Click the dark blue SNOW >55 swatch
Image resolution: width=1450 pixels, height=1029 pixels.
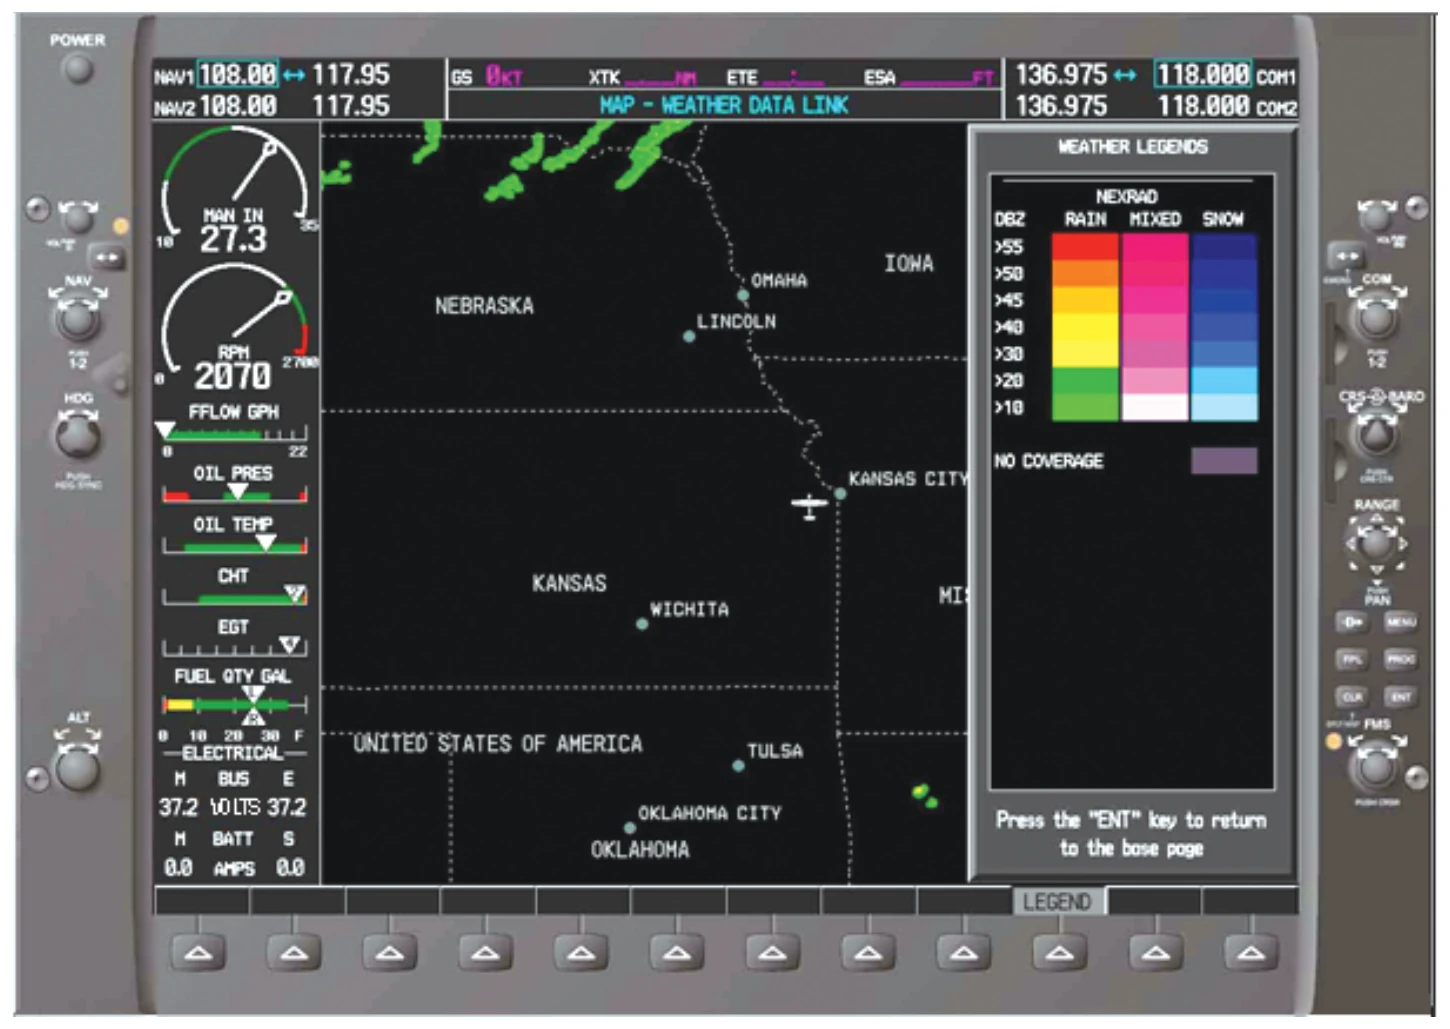coord(1224,247)
